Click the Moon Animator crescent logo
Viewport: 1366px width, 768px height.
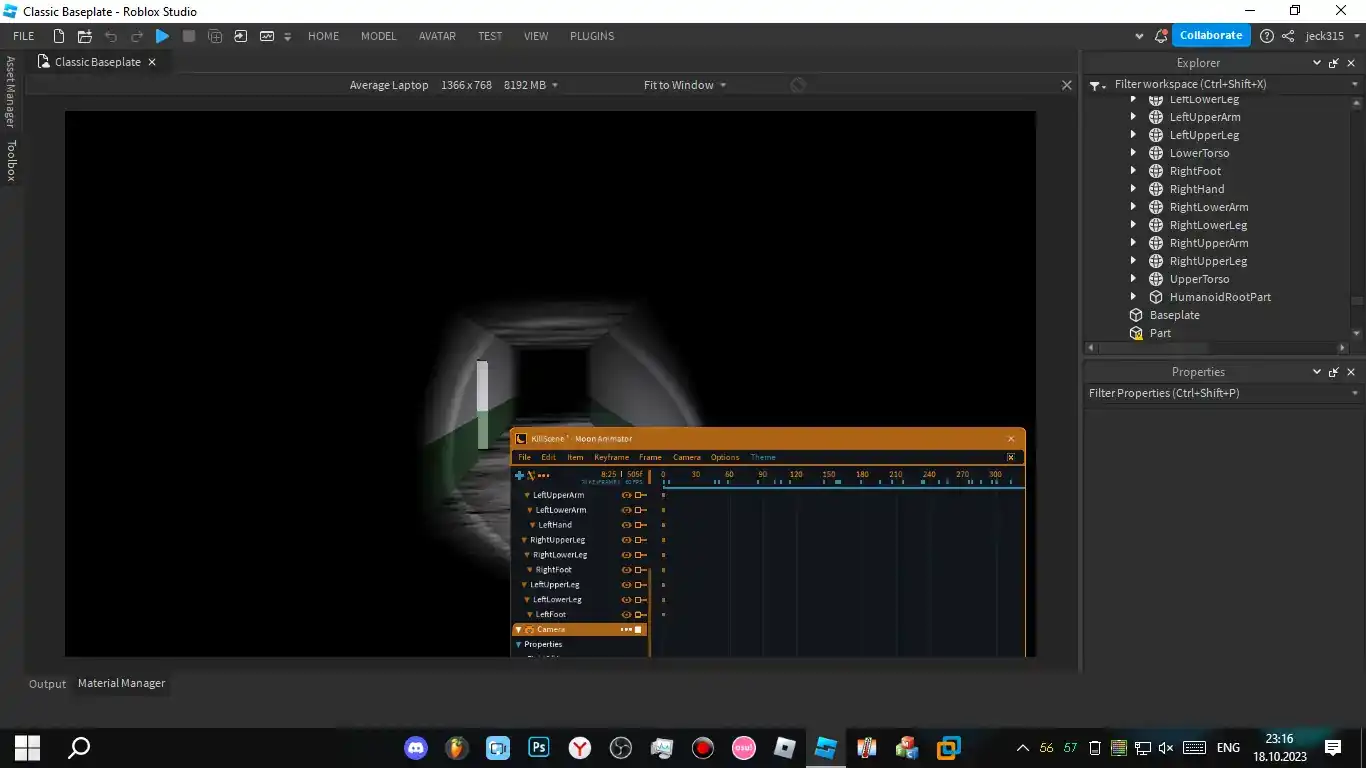click(x=521, y=439)
